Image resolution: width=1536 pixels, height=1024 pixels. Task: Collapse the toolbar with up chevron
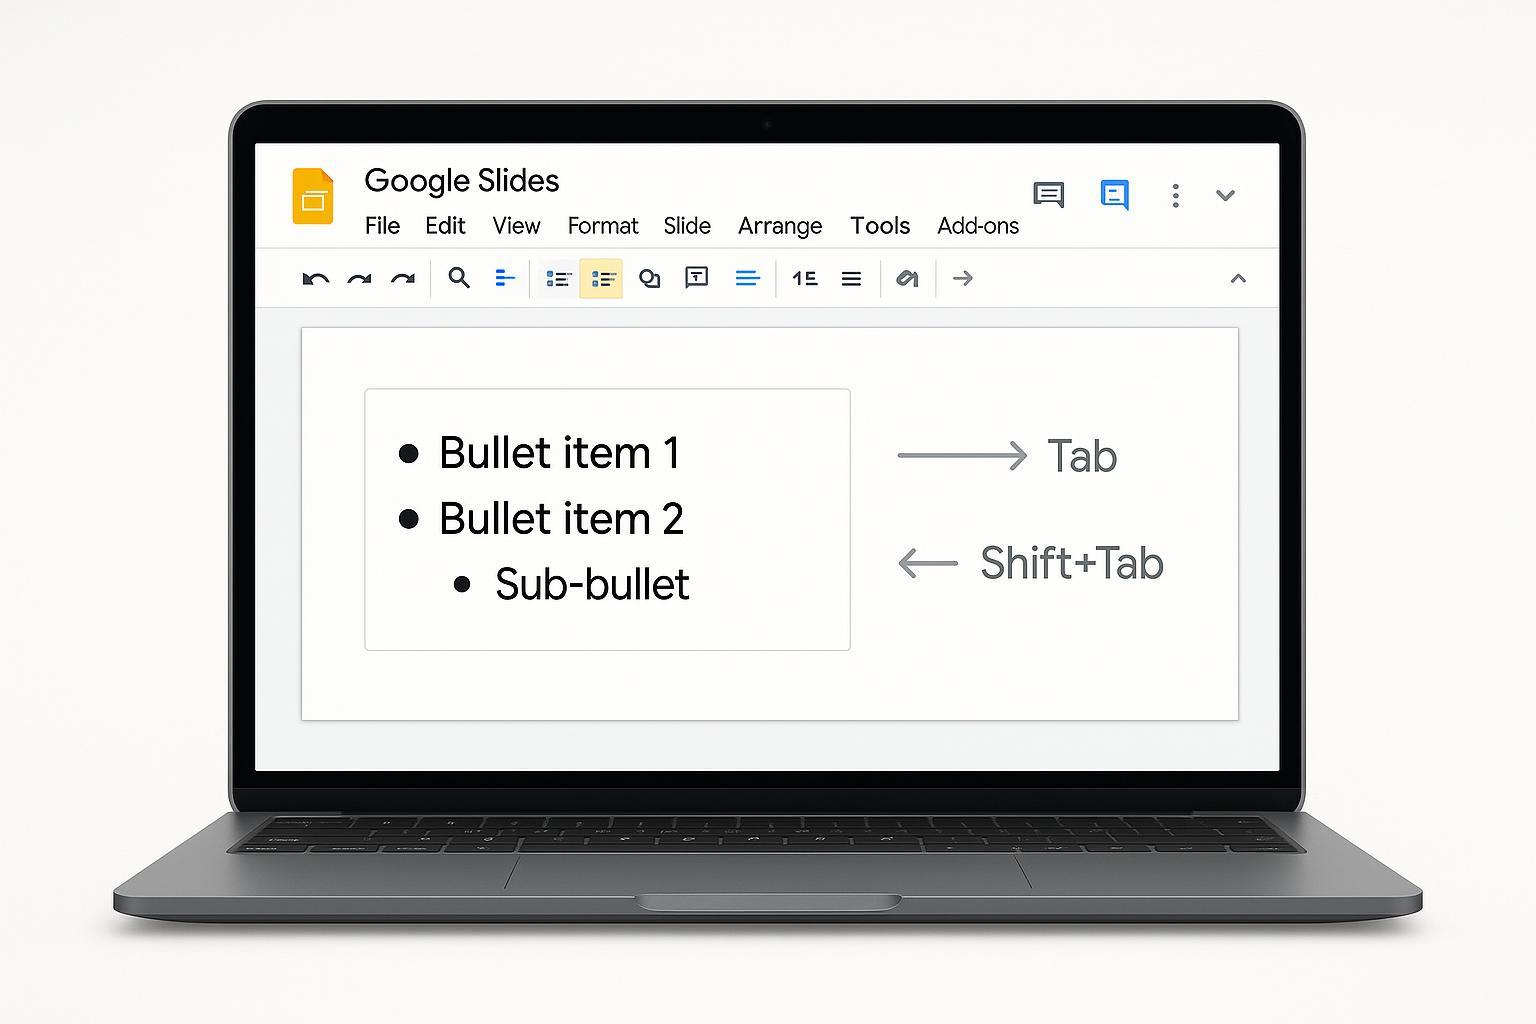pyautogui.click(x=1237, y=279)
